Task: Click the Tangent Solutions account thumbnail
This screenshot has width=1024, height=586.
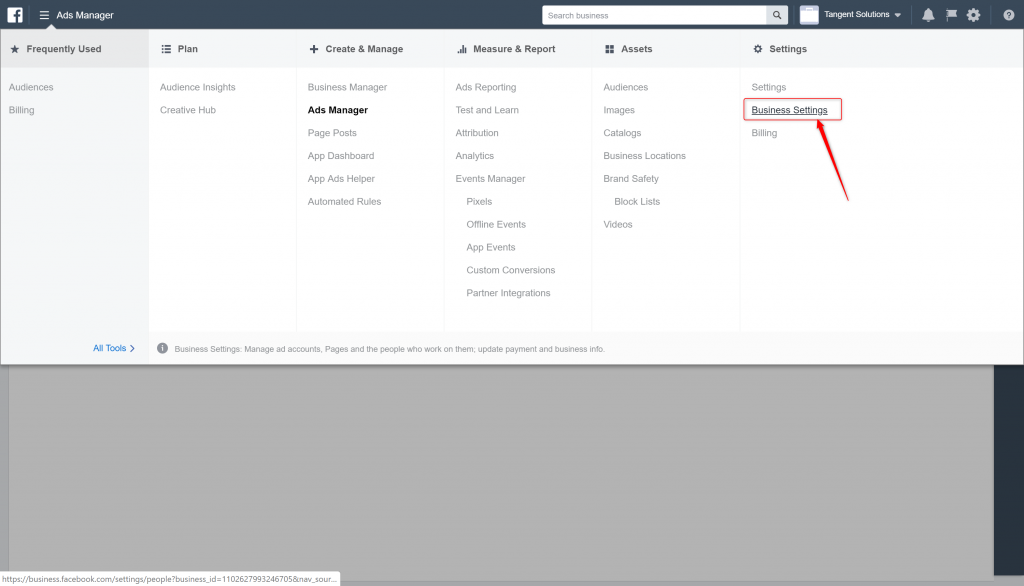Action: point(809,14)
